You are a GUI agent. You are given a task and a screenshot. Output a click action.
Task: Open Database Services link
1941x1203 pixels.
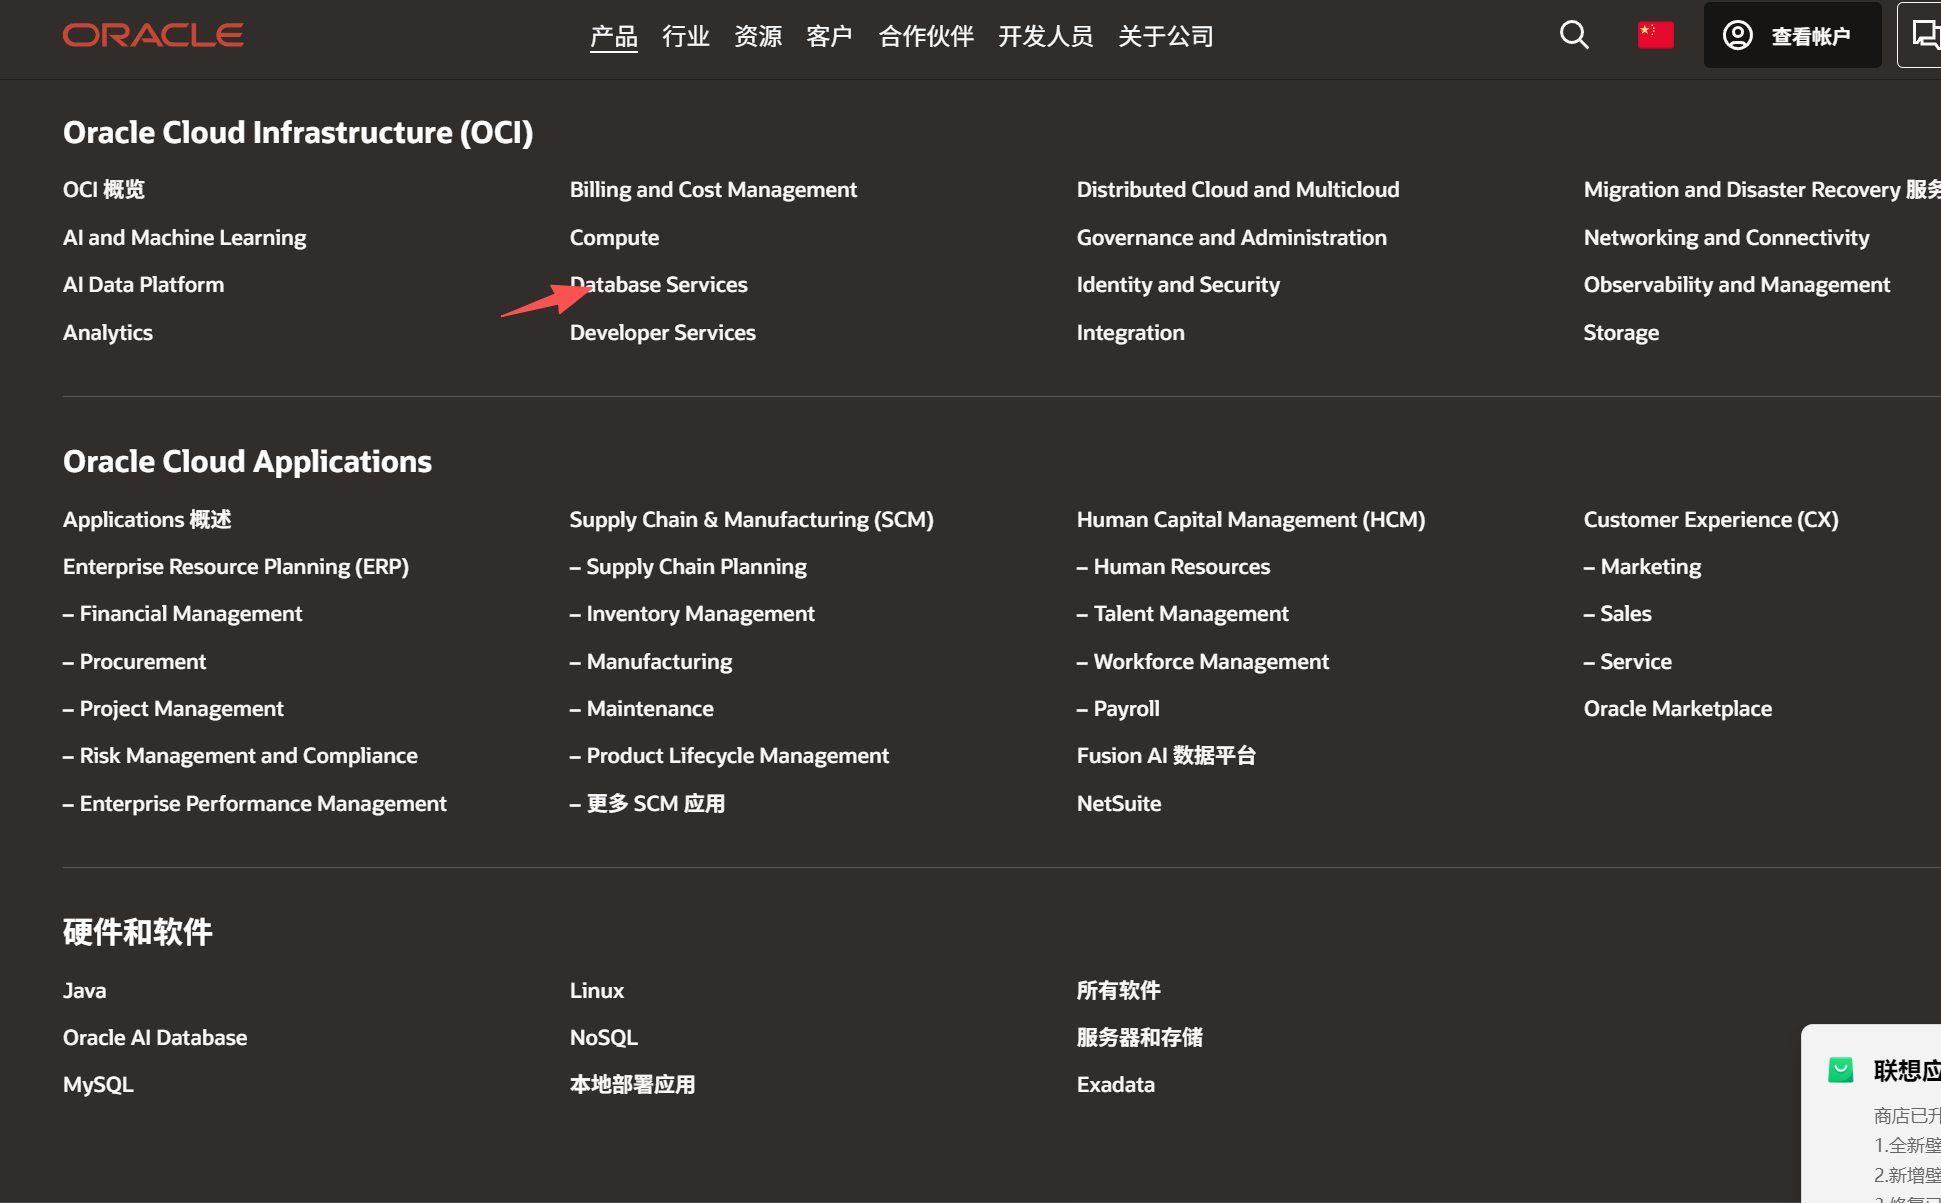[658, 284]
